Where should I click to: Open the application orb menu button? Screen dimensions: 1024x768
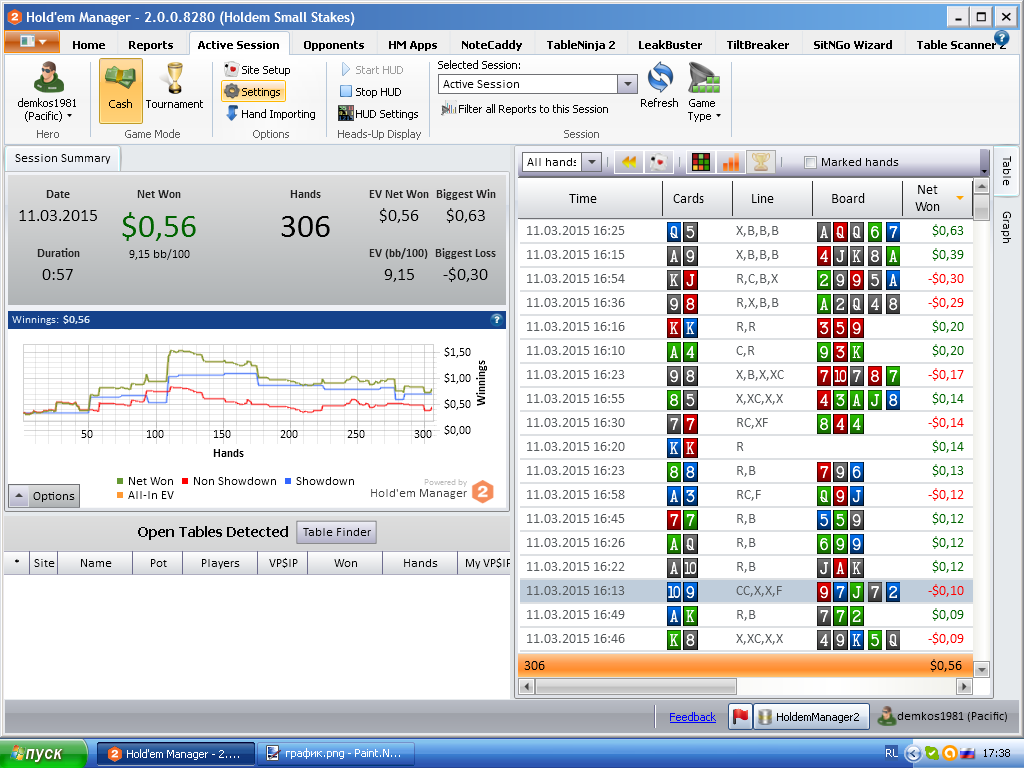[32, 42]
